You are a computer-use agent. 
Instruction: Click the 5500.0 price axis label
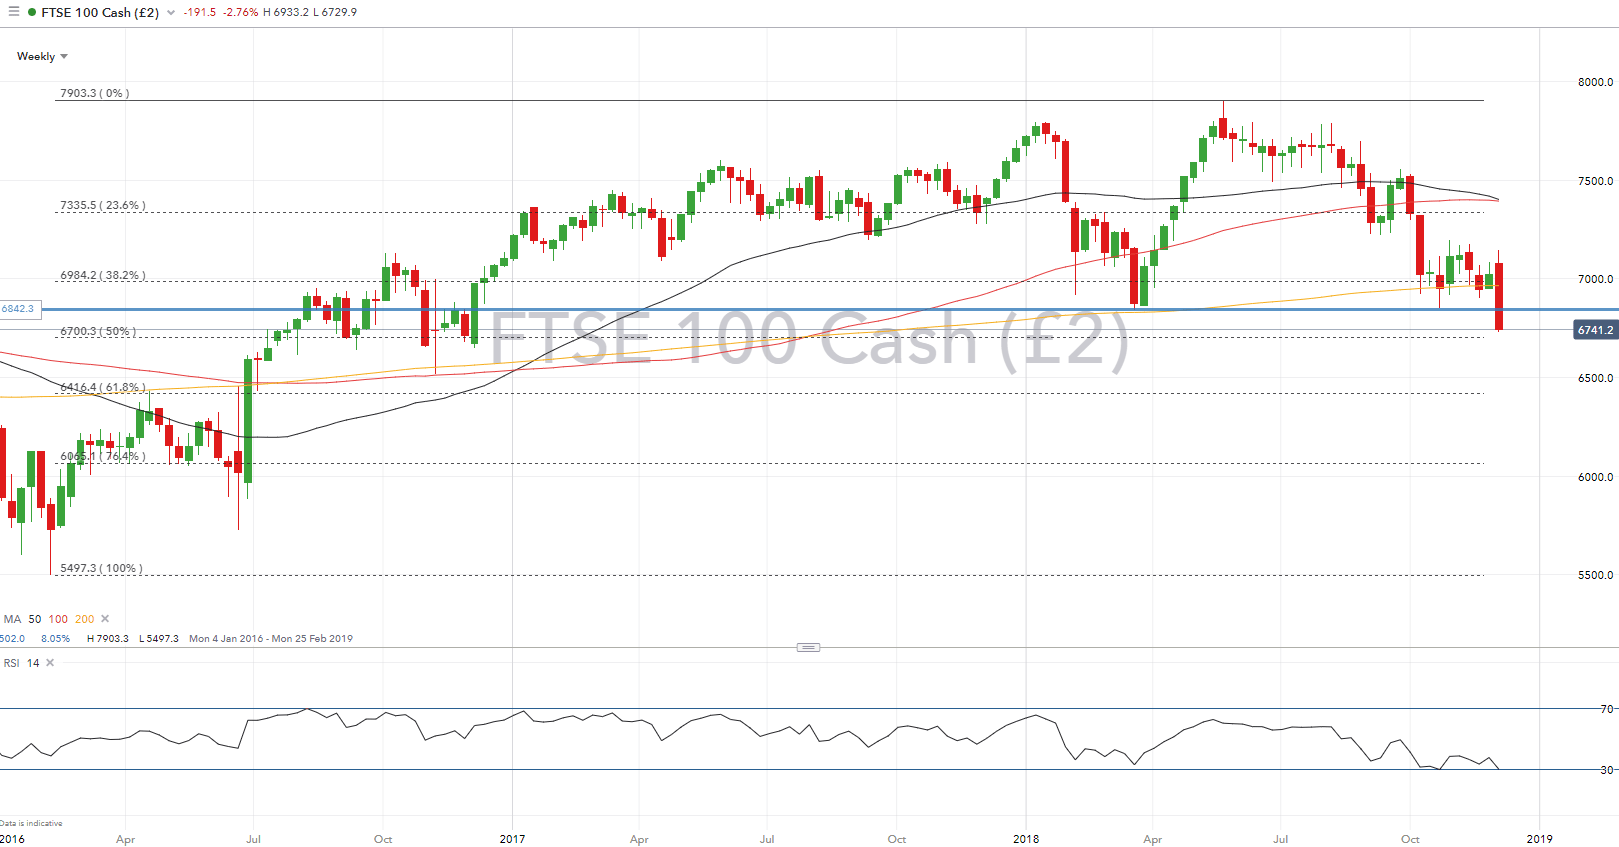click(1595, 575)
